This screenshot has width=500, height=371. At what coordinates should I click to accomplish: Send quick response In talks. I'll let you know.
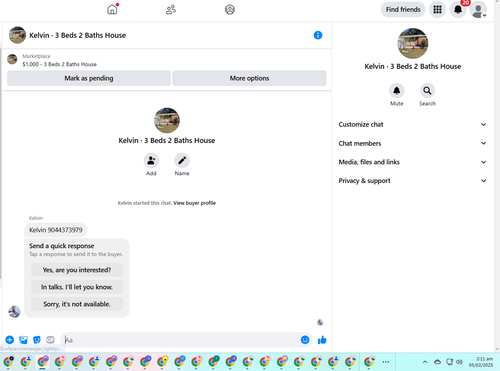point(77,287)
